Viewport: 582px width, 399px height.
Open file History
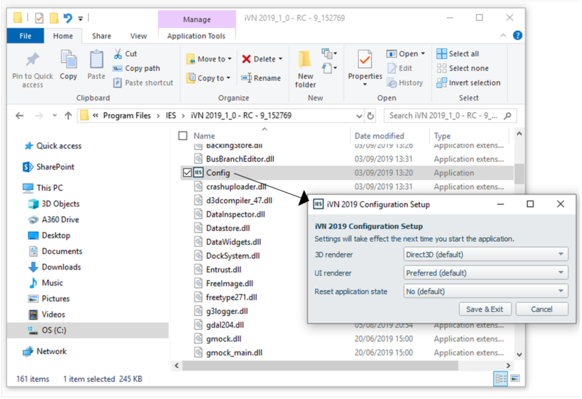click(x=405, y=83)
